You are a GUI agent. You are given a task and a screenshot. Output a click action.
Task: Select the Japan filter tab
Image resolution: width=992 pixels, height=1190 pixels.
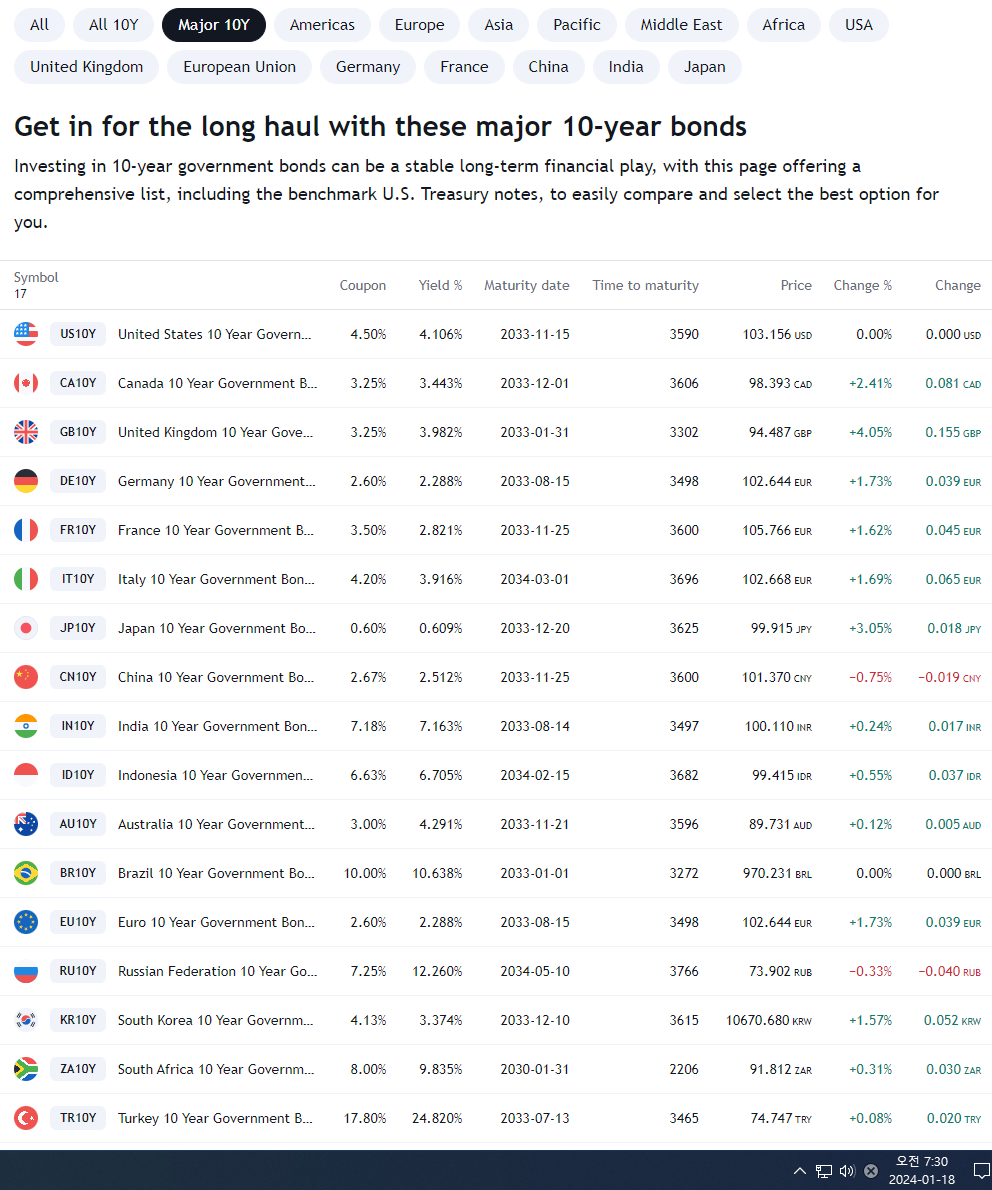[x=704, y=67]
